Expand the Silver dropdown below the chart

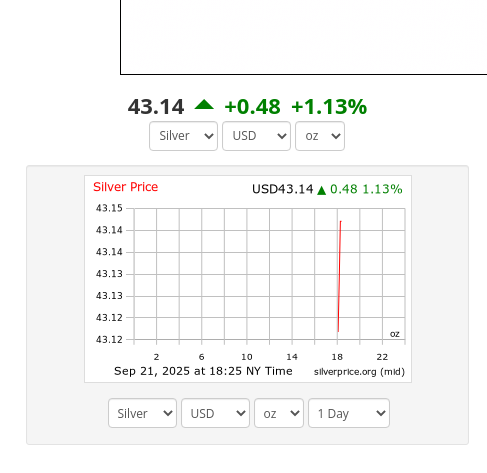click(142, 413)
